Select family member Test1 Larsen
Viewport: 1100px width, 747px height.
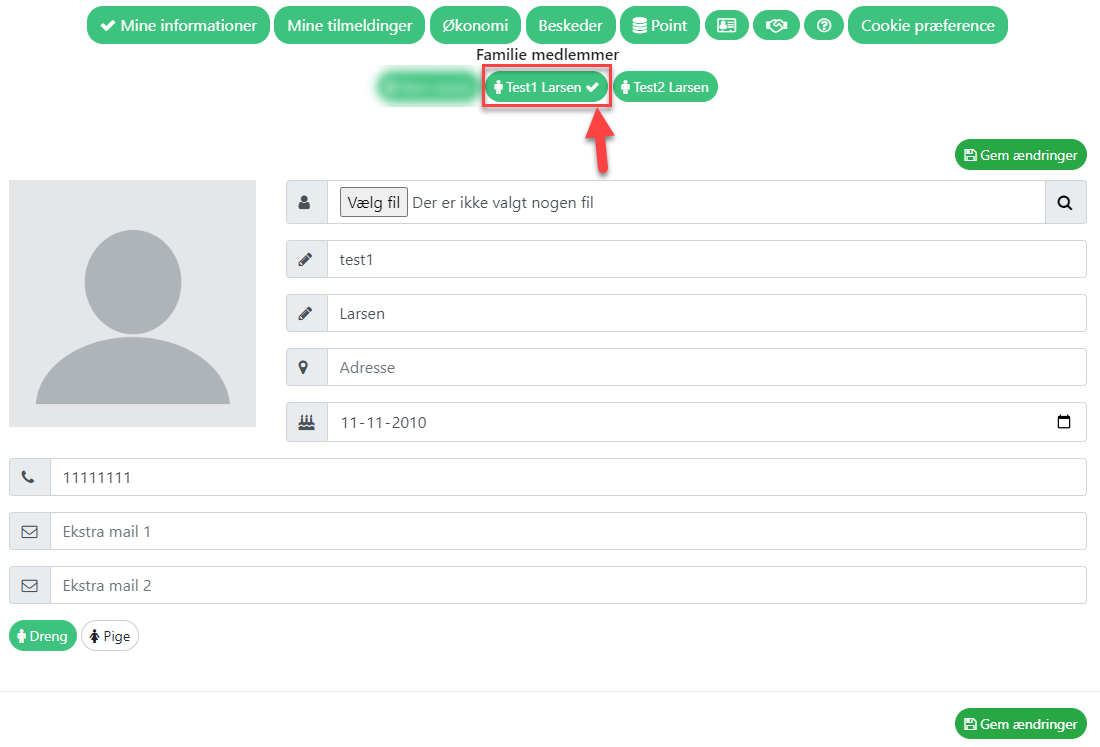pos(546,87)
